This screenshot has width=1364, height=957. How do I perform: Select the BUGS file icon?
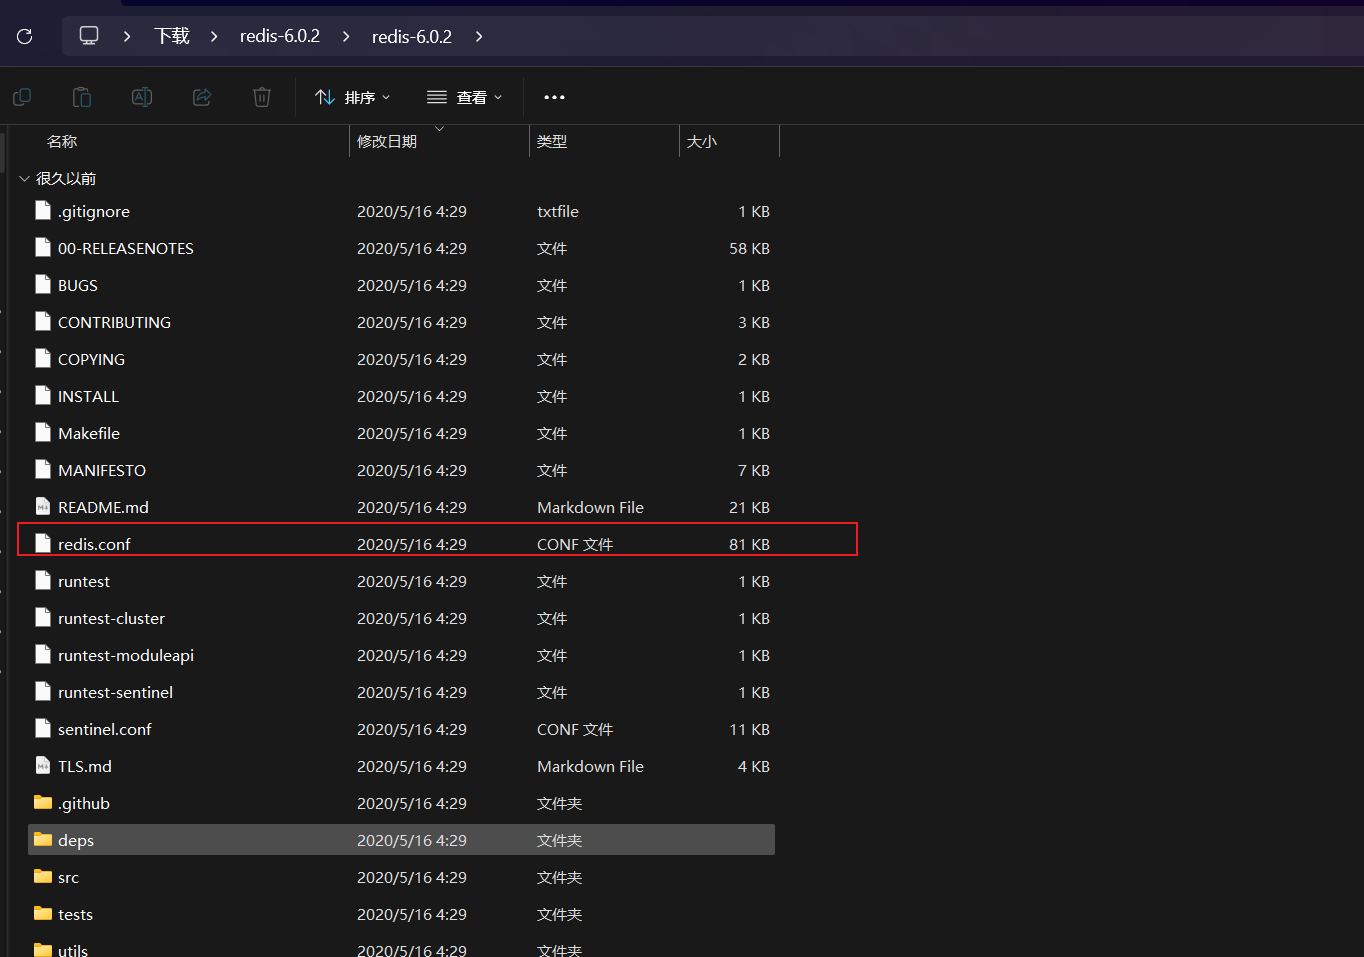coord(43,284)
